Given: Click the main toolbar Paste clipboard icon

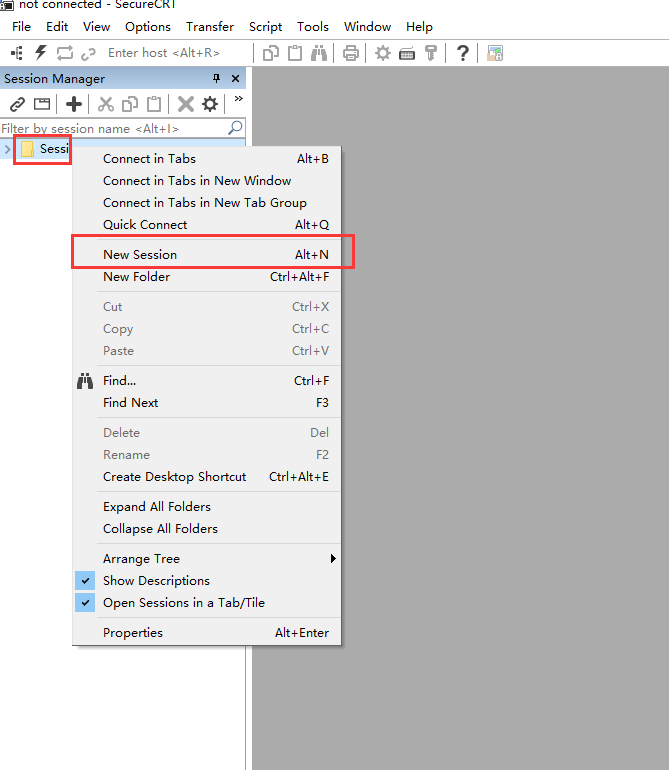Looking at the screenshot, I should tap(295, 53).
